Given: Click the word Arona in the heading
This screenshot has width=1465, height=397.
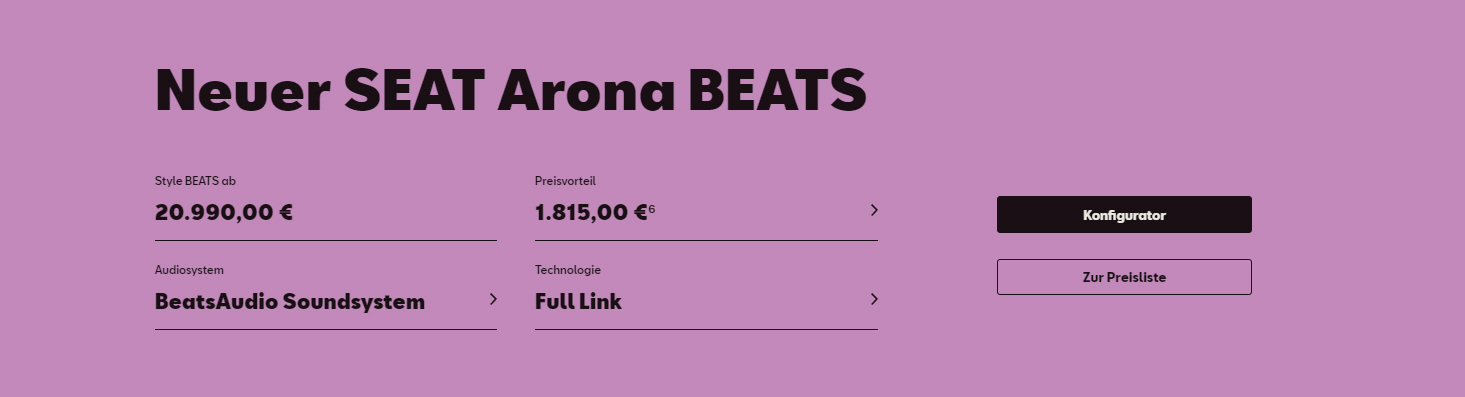Looking at the screenshot, I should pyautogui.click(x=587, y=90).
